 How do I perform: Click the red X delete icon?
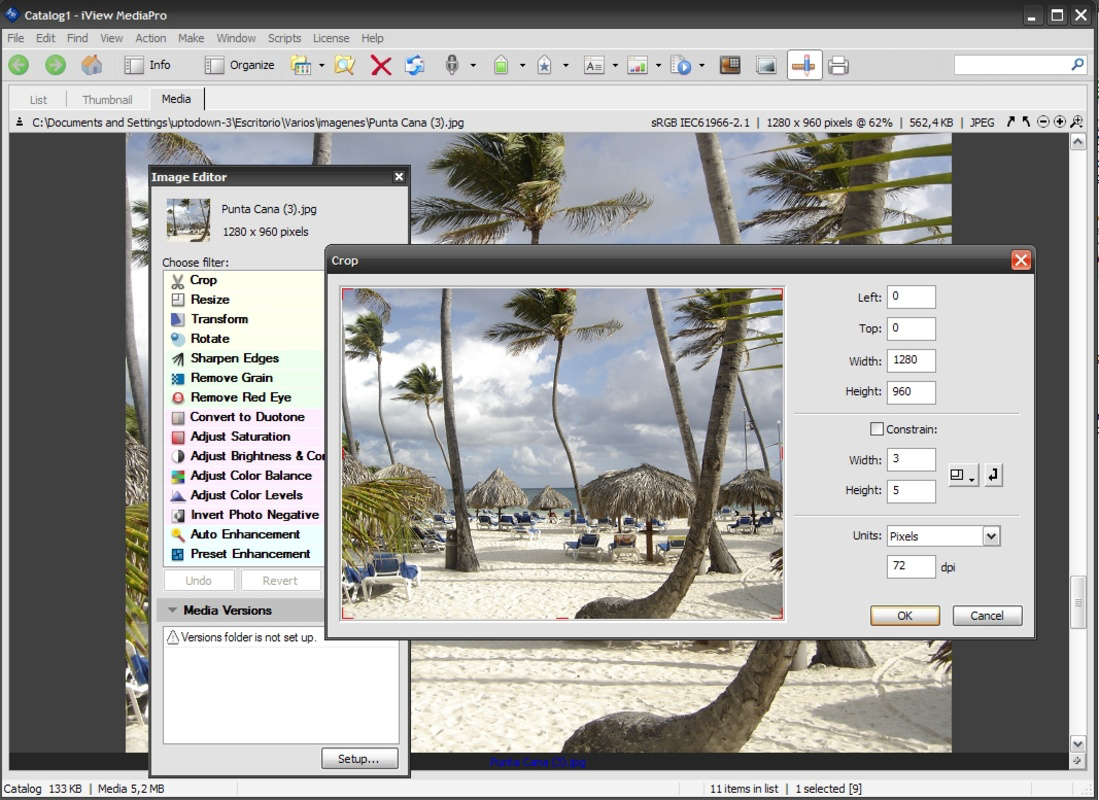(381, 66)
